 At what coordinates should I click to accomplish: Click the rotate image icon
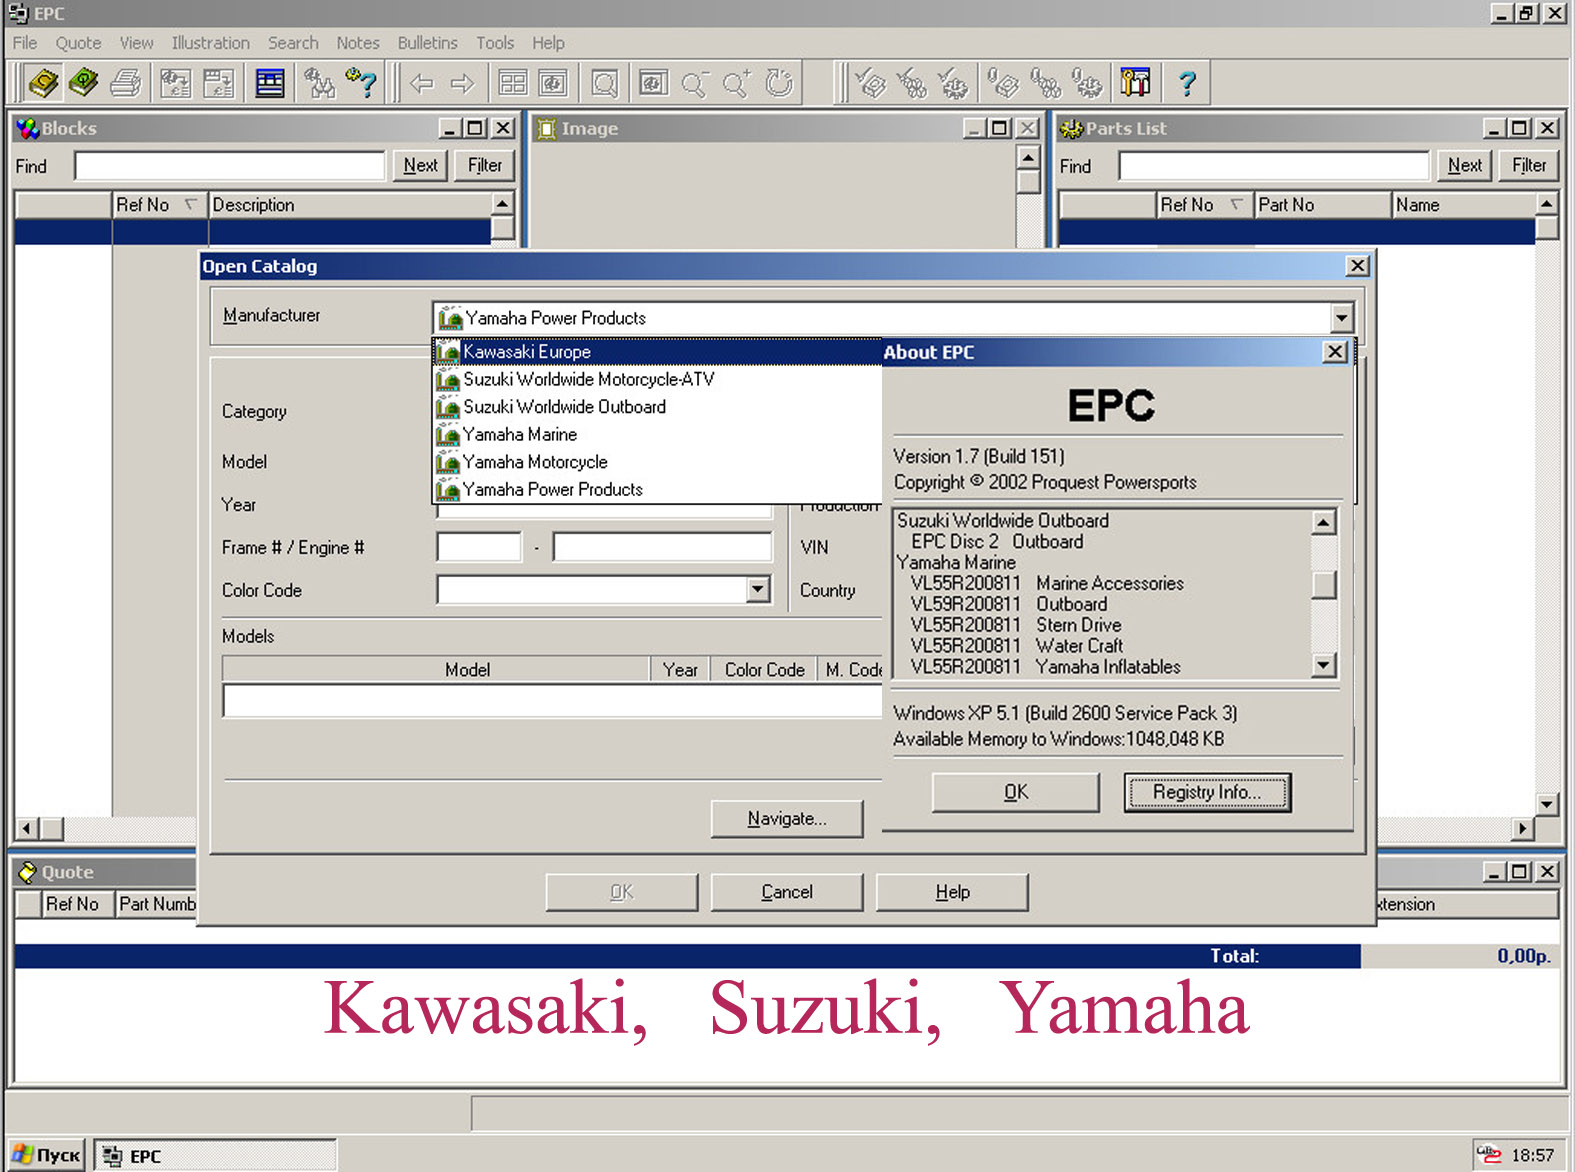click(779, 83)
